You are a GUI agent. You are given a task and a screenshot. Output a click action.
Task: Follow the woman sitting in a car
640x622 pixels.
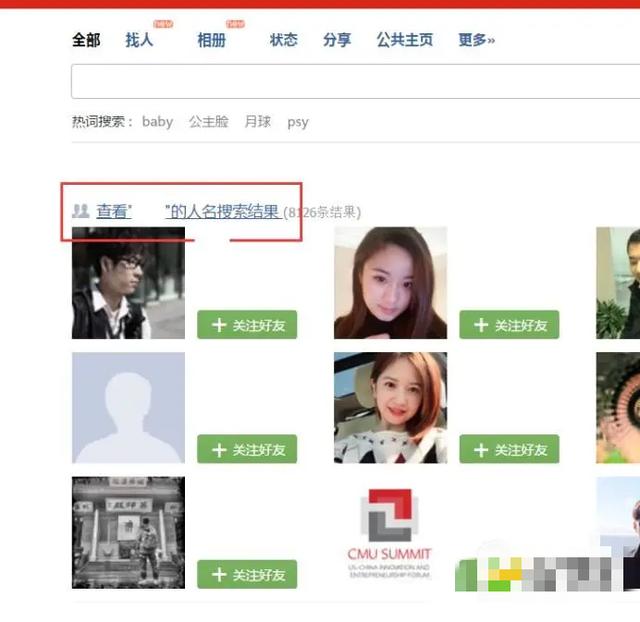509,449
